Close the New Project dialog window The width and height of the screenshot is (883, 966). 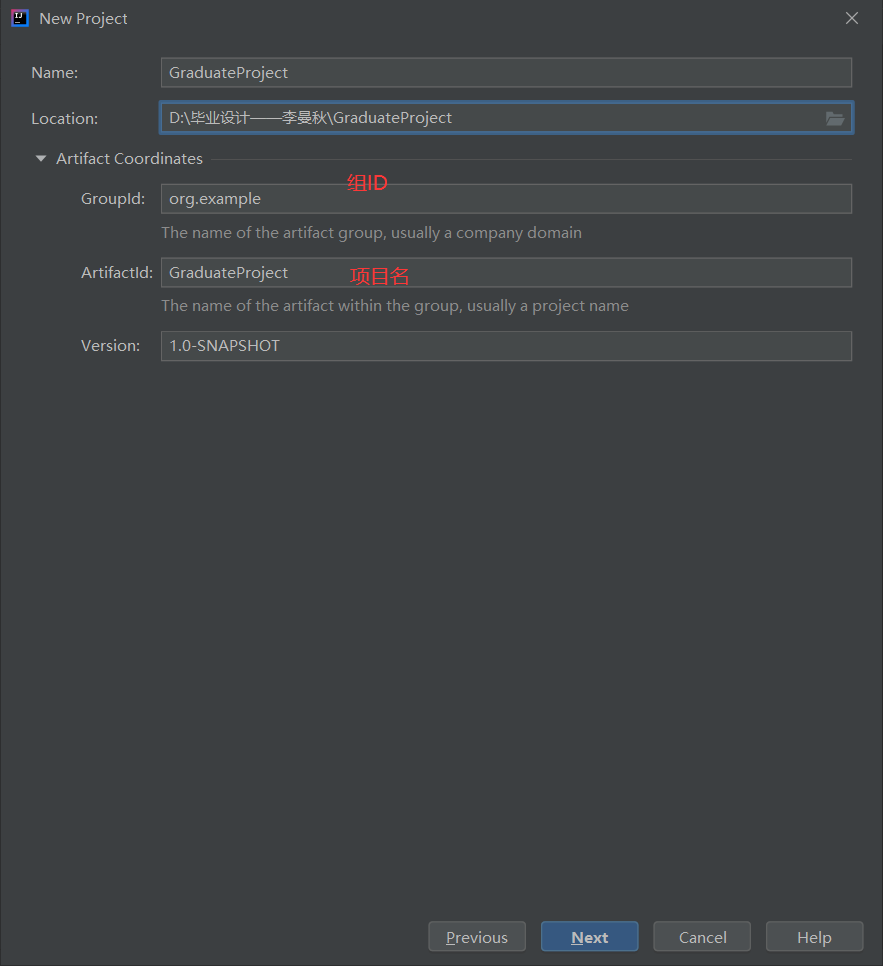(x=852, y=18)
